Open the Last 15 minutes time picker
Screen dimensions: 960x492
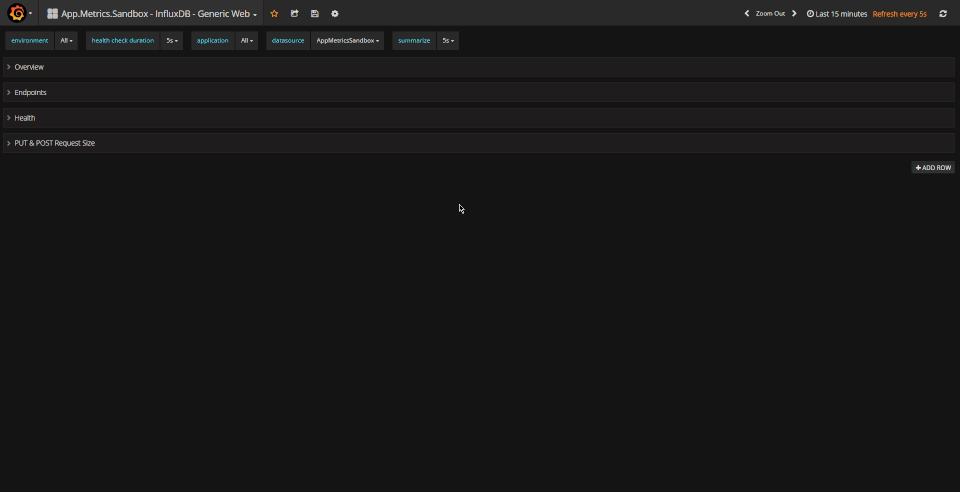837,13
